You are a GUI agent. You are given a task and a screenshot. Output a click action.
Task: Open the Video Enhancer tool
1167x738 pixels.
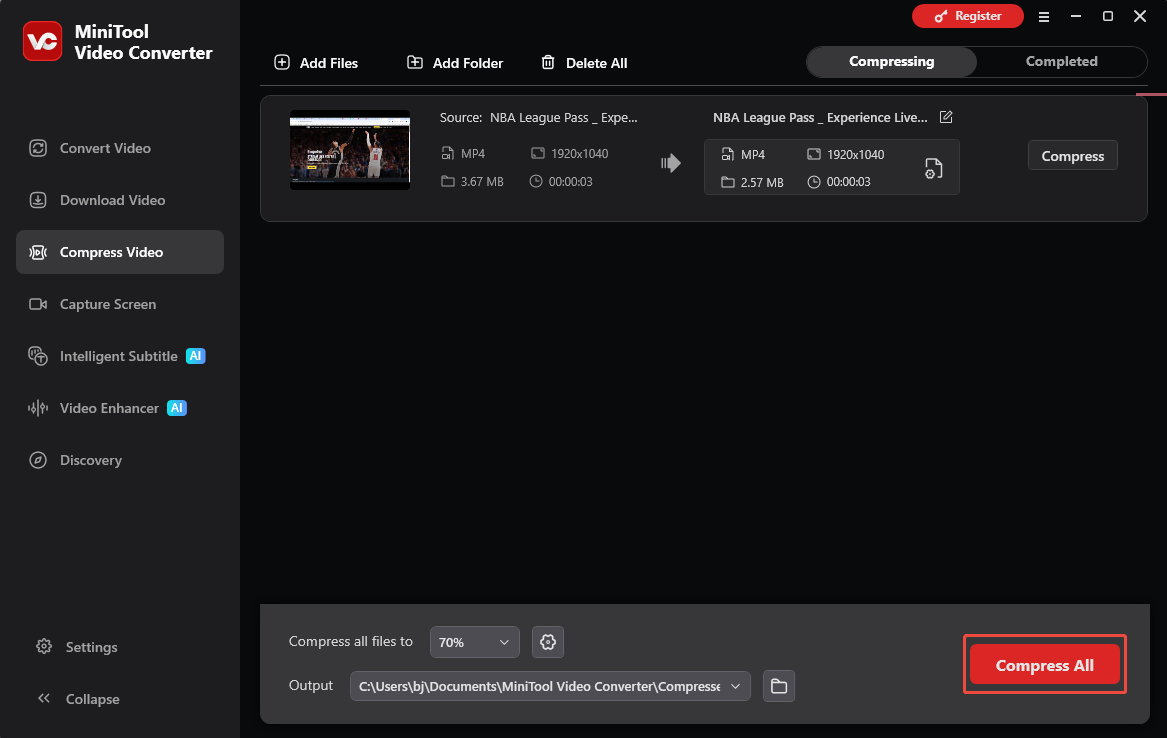[x=119, y=408]
